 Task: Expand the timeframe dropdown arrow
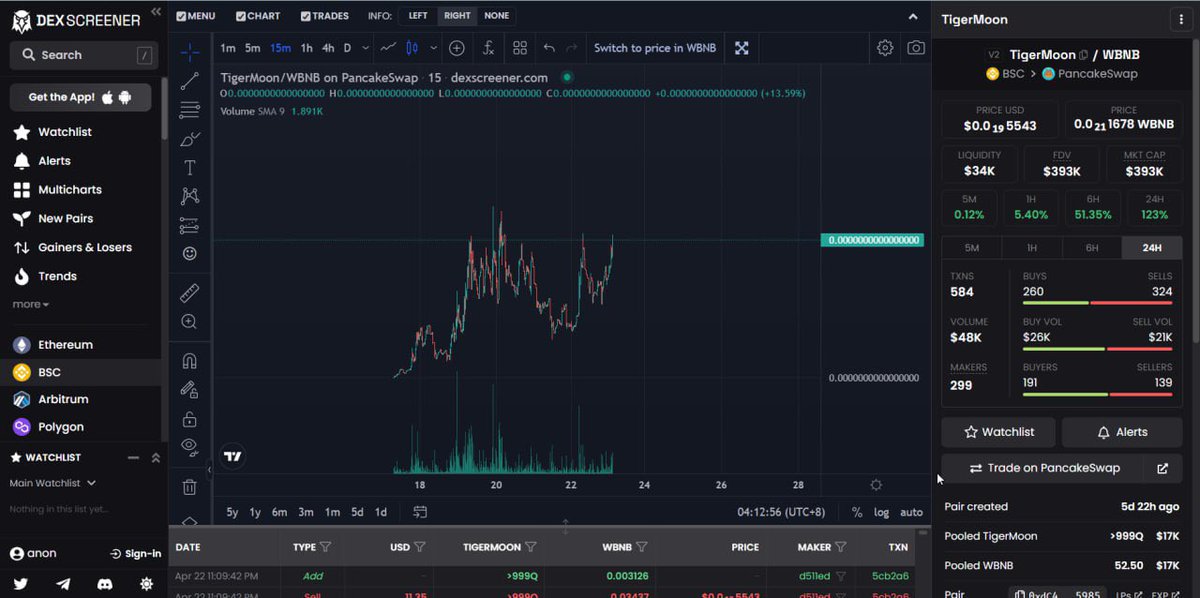point(366,48)
